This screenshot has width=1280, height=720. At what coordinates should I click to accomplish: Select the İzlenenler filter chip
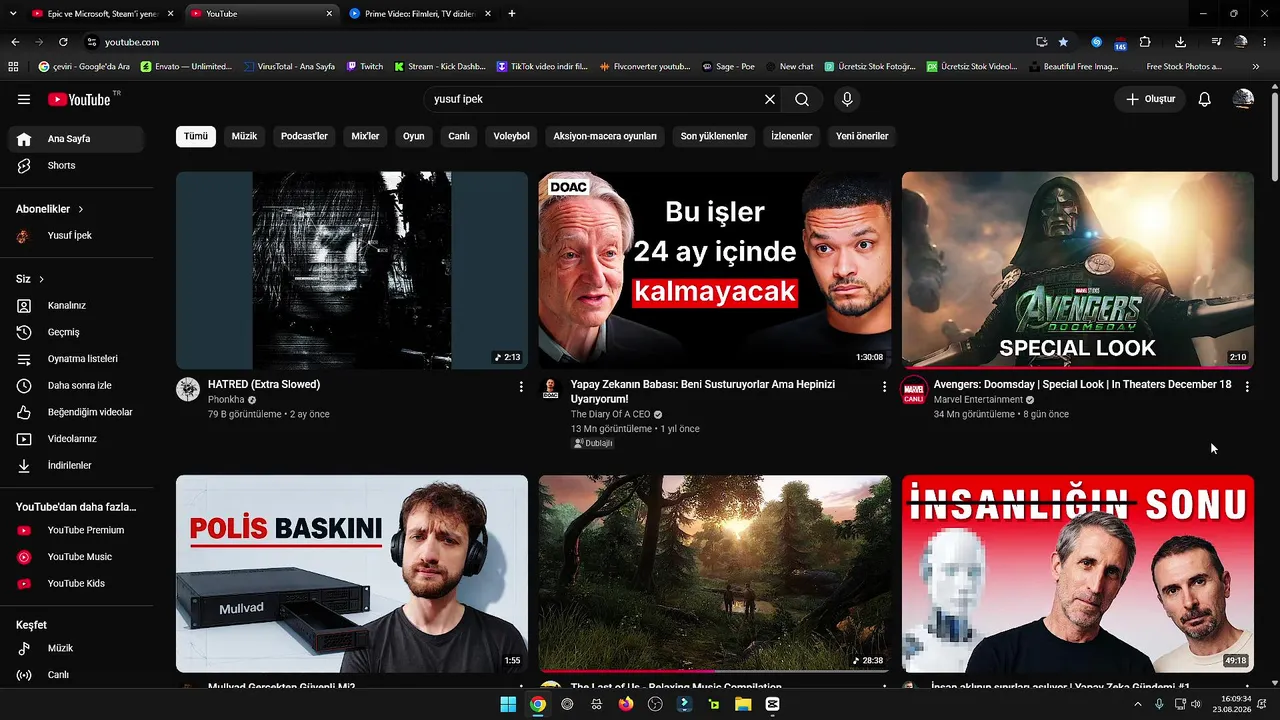[792, 136]
